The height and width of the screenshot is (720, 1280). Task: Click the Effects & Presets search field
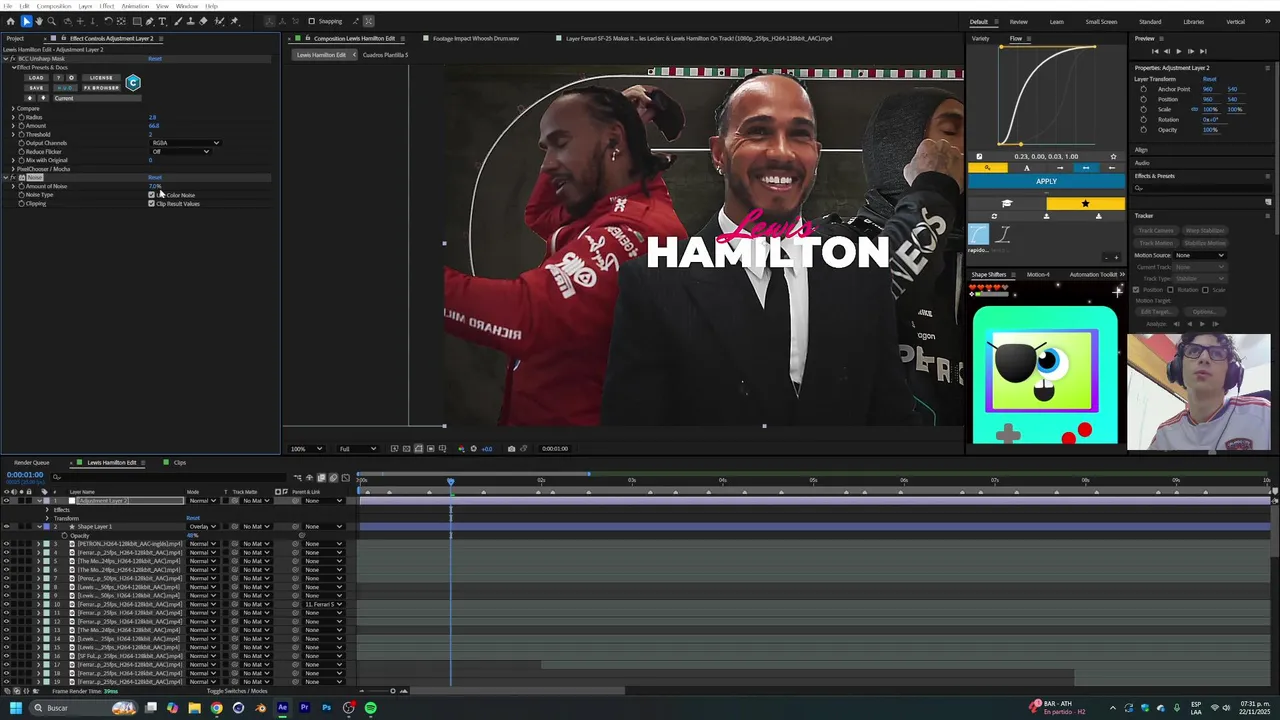1202,188
